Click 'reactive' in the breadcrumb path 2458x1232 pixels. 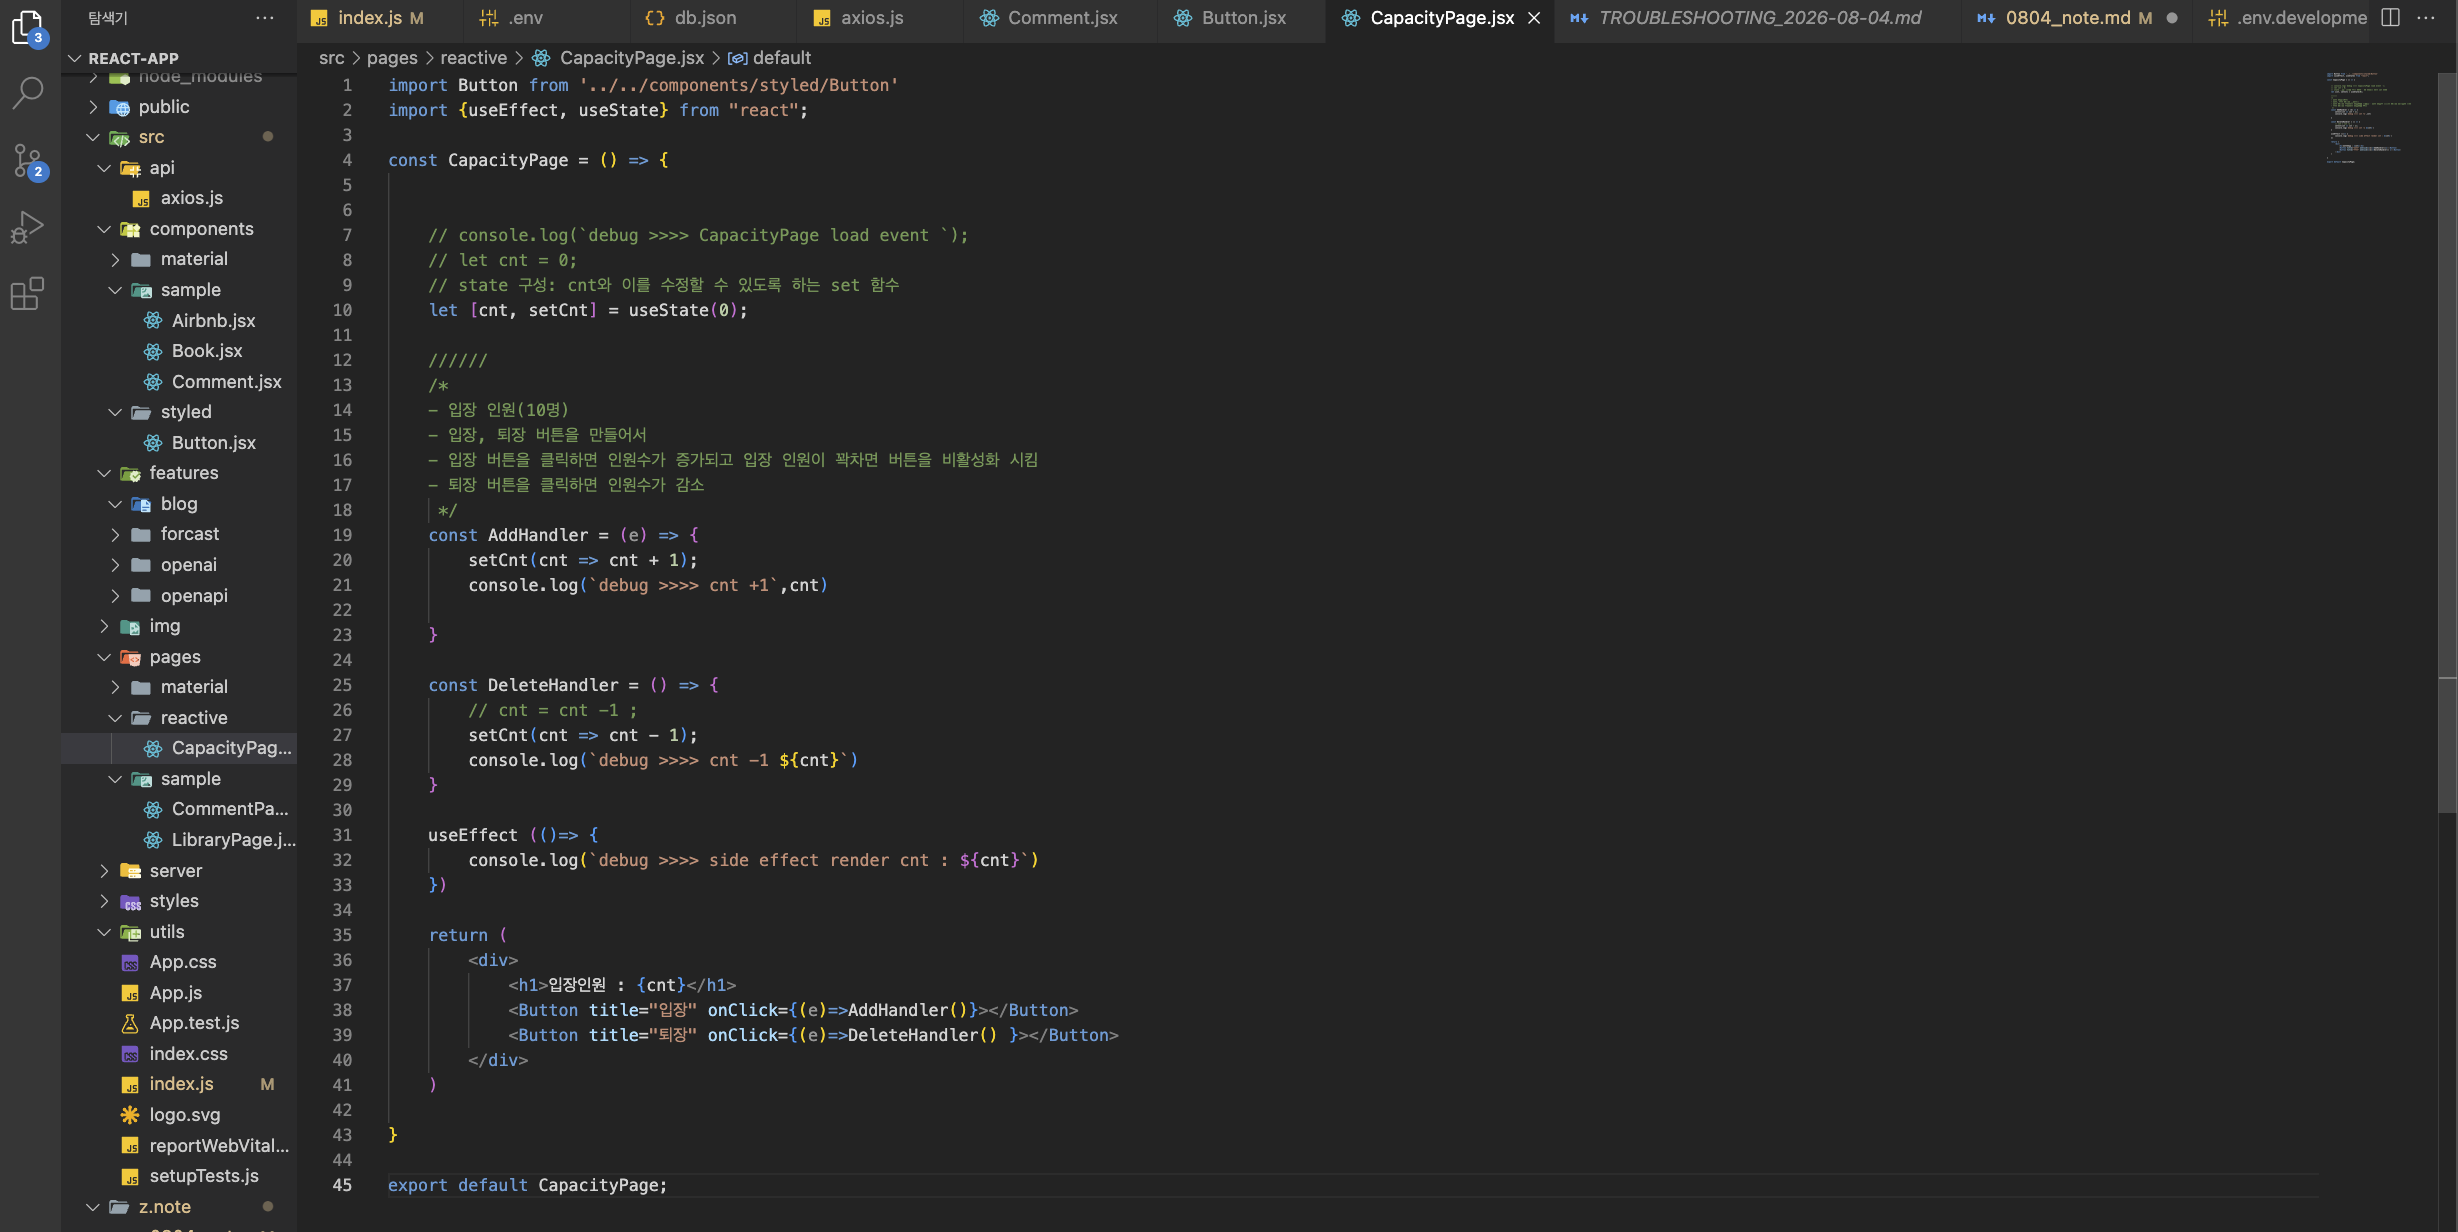[x=473, y=58]
